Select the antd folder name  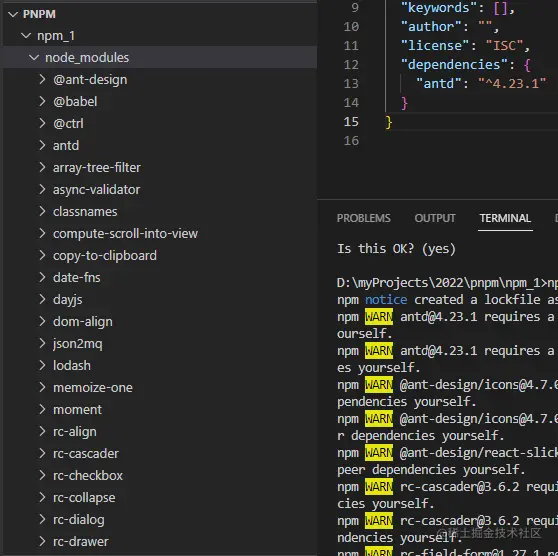point(66,145)
